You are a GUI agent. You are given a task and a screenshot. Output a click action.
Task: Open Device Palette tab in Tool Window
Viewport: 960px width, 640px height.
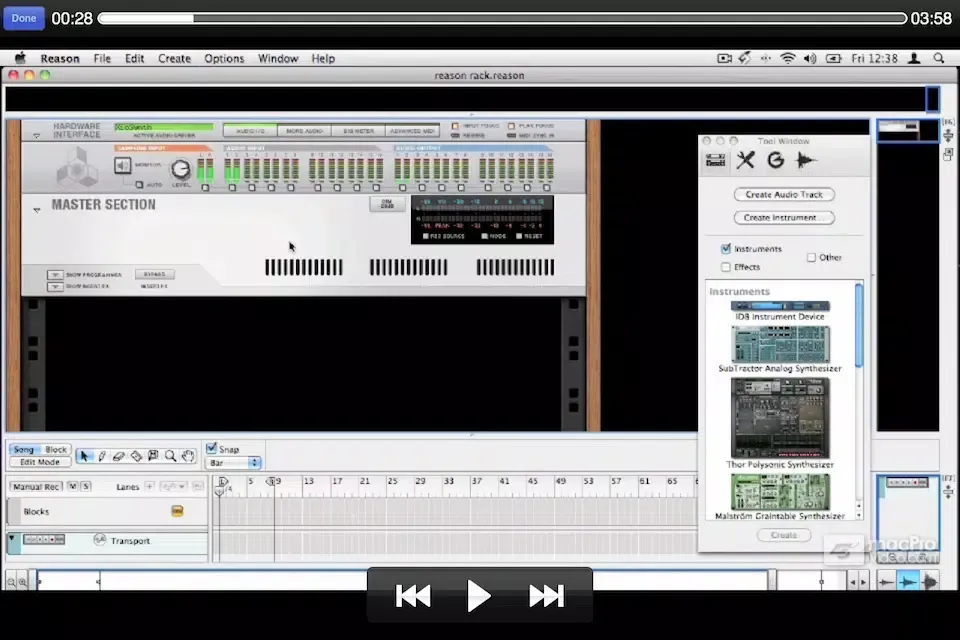click(715, 160)
